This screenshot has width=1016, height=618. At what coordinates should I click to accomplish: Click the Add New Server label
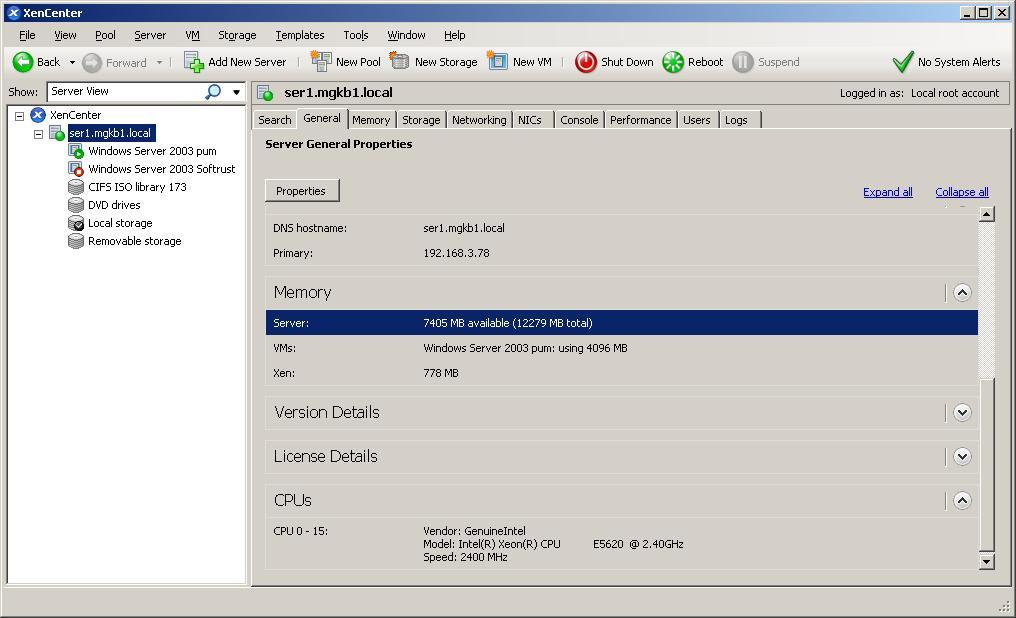click(247, 62)
